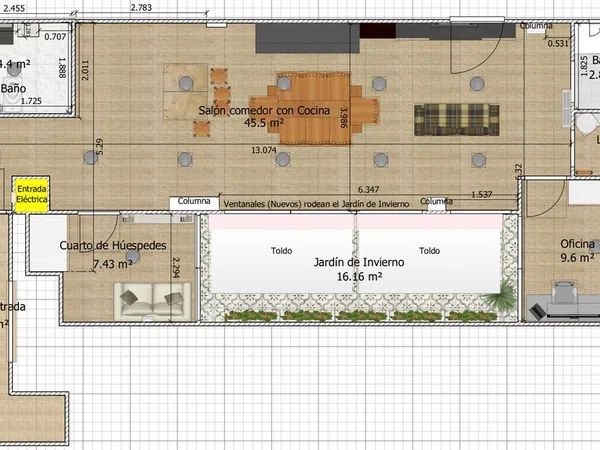Click the plaid sofa in the living room

click(457, 120)
